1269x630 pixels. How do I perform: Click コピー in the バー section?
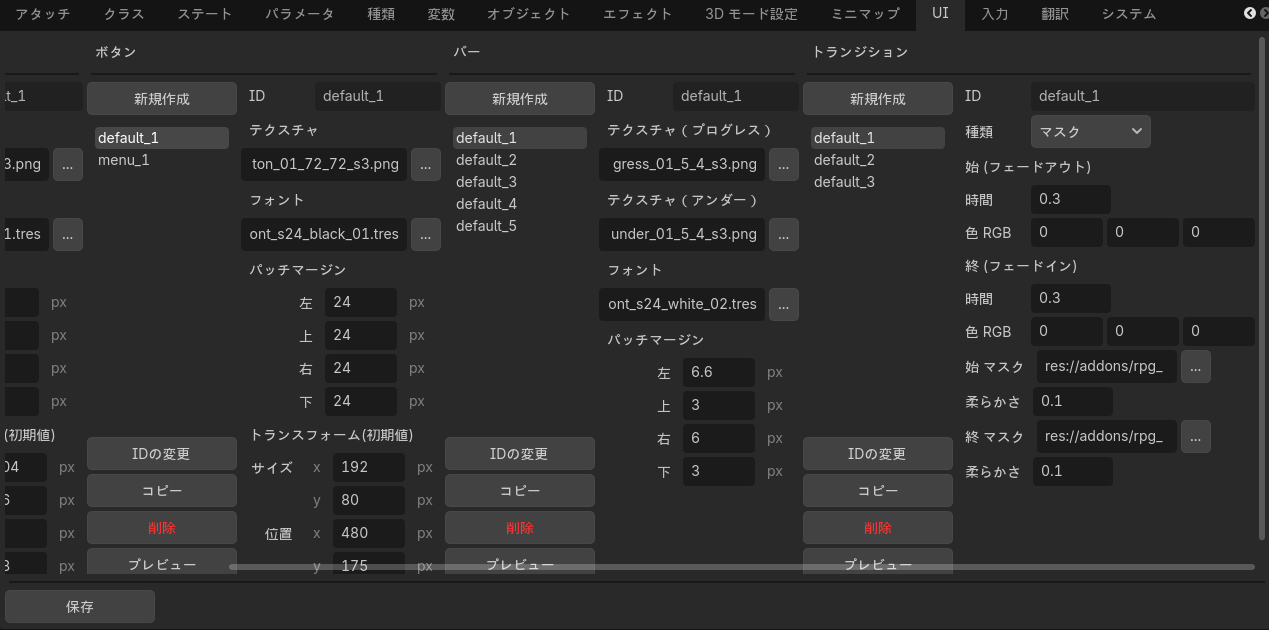(x=520, y=491)
